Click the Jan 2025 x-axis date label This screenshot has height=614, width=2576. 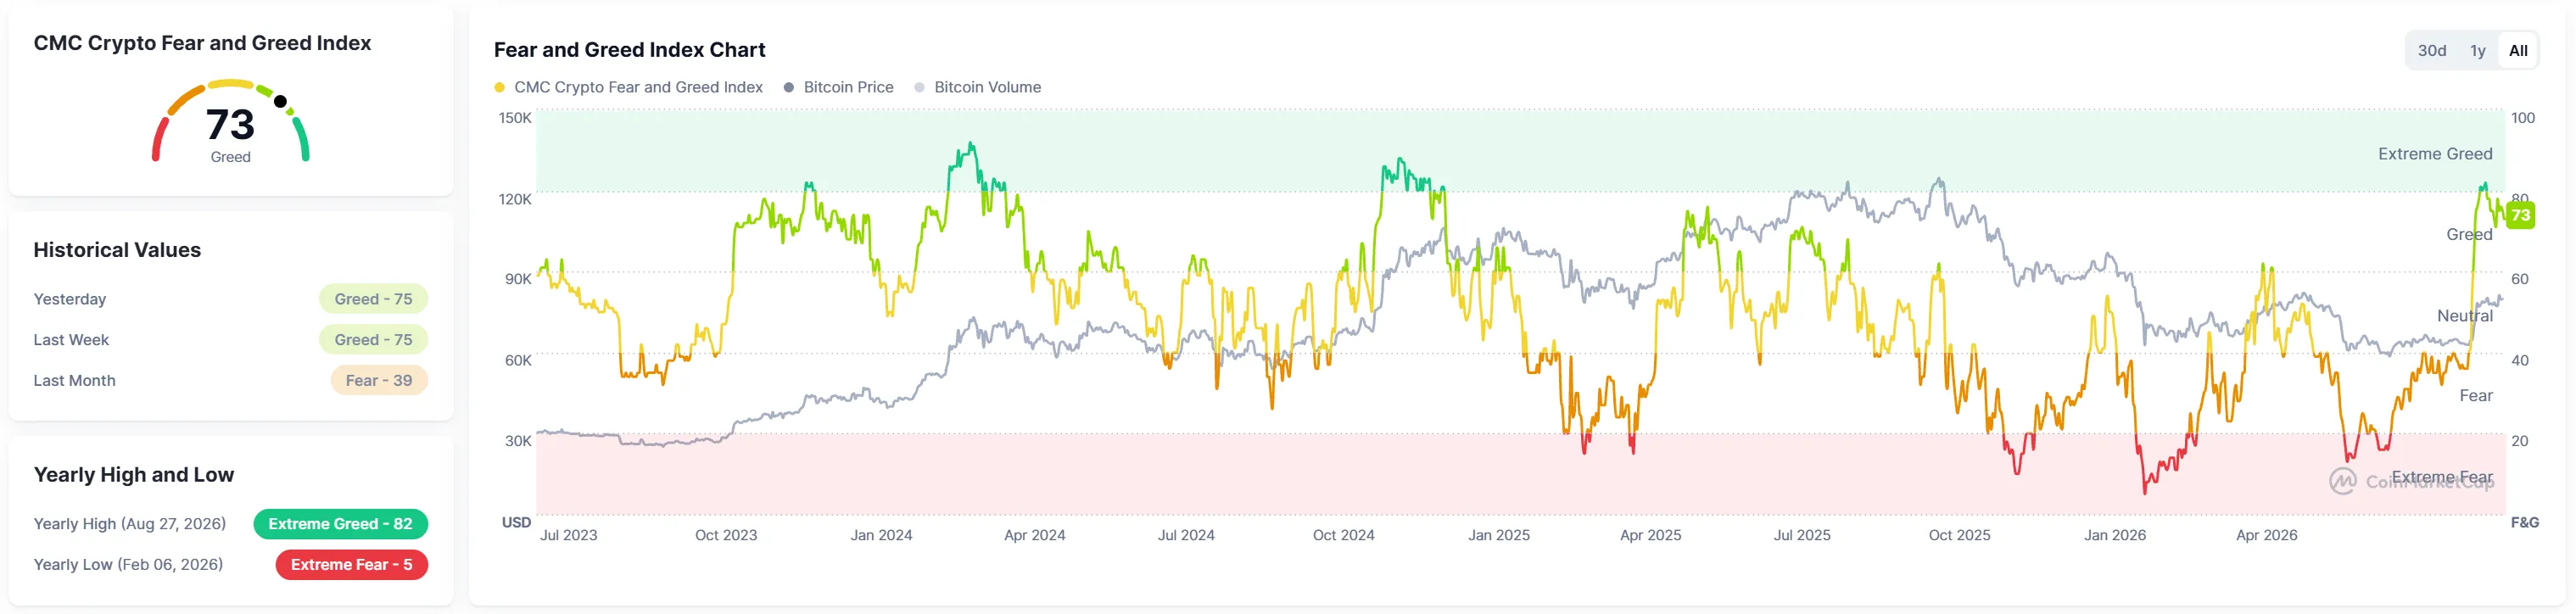coord(1498,535)
